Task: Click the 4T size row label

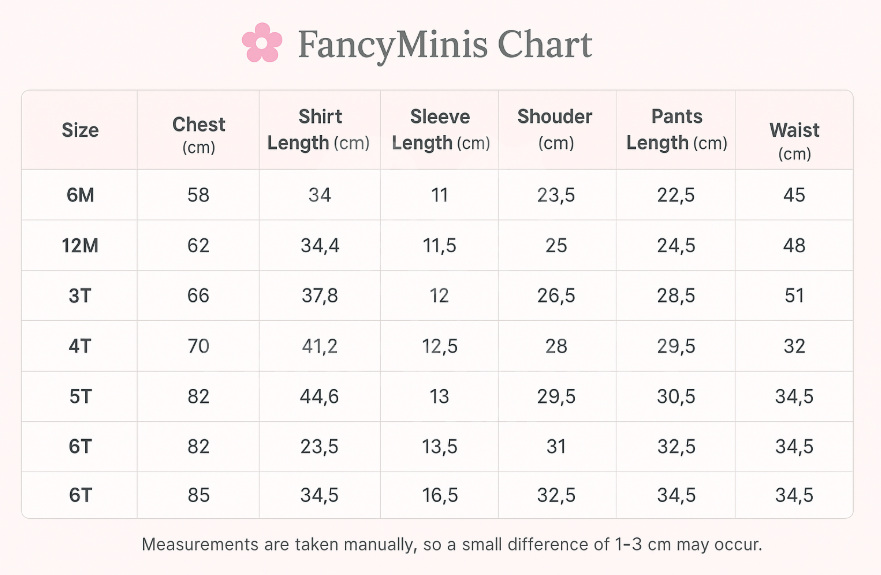Action: click(x=80, y=346)
